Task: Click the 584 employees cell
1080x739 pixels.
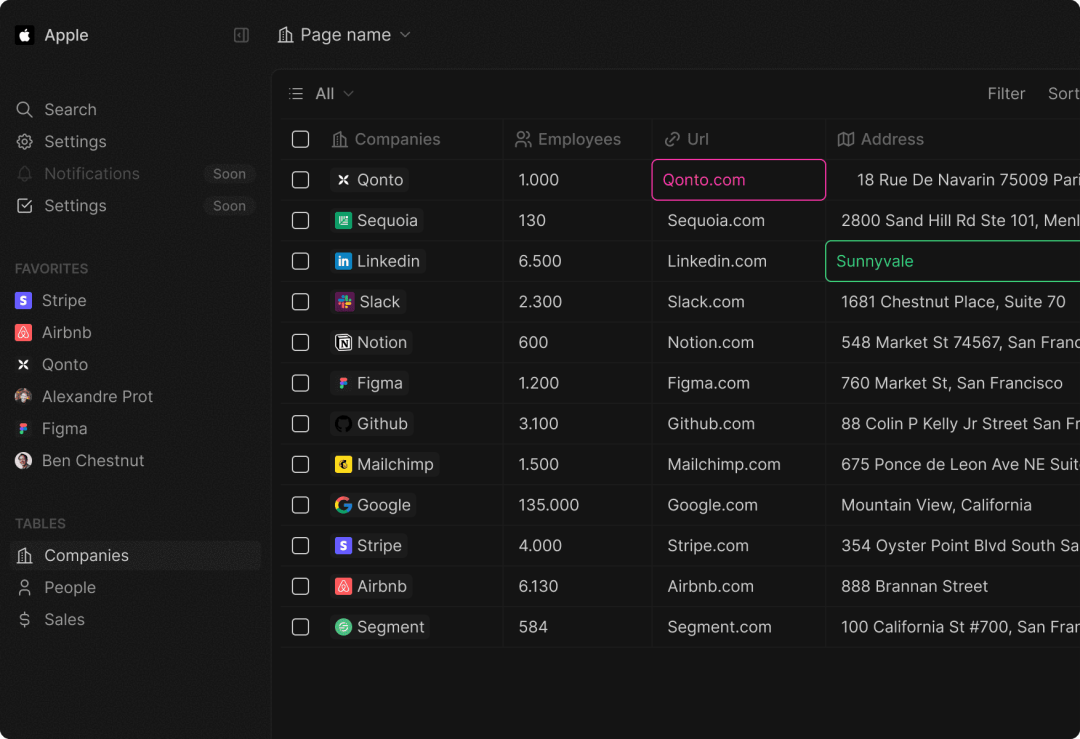Action: click(x=577, y=627)
